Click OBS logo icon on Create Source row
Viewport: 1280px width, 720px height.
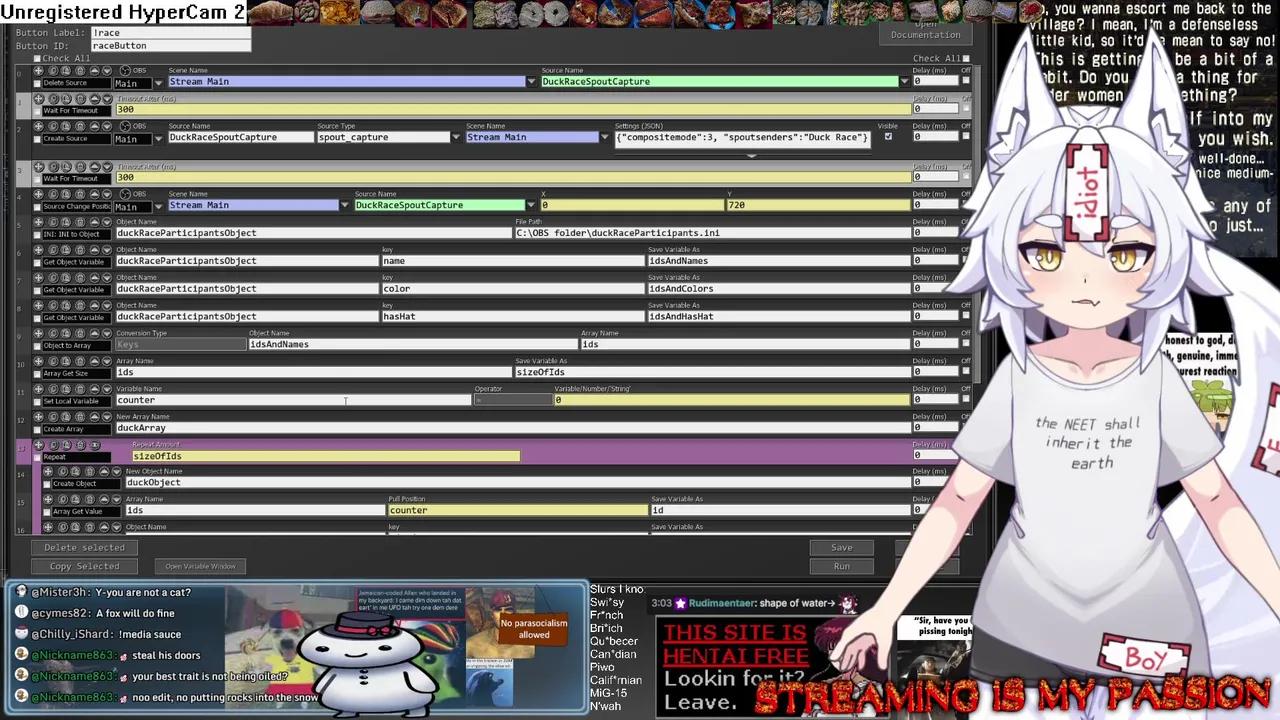(125, 126)
